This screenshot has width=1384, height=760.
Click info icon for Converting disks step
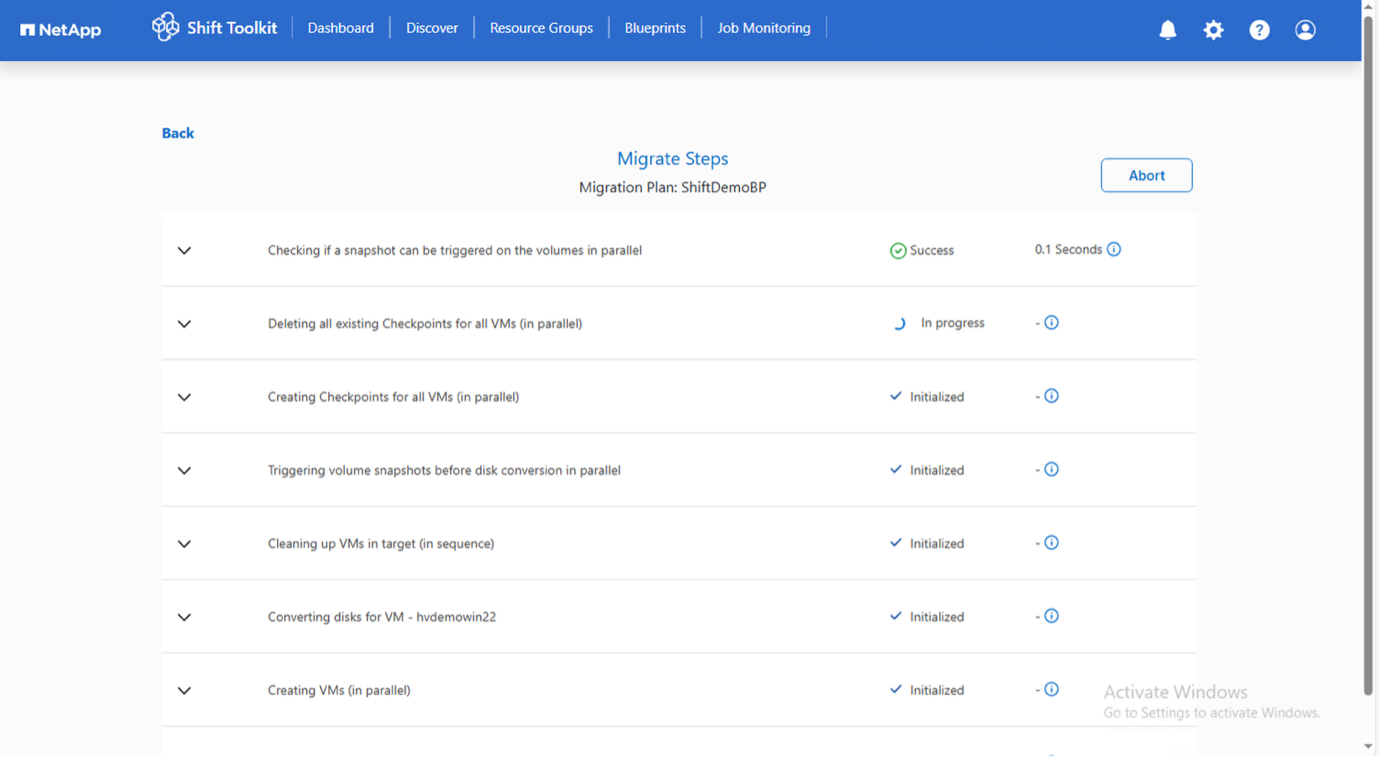(x=1051, y=616)
